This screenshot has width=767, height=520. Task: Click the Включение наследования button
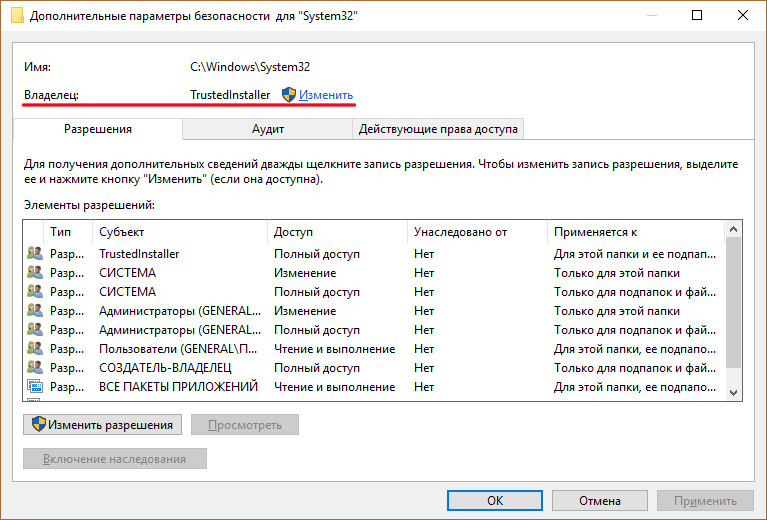[114, 459]
